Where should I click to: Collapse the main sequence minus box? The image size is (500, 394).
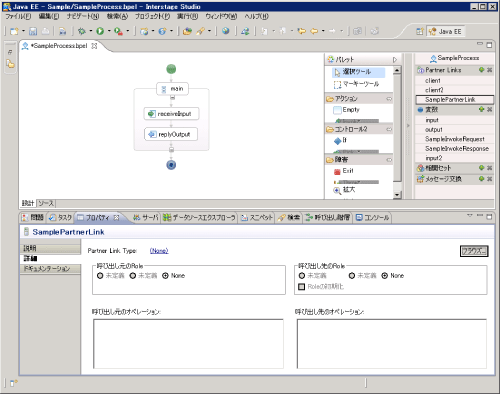[172, 98]
